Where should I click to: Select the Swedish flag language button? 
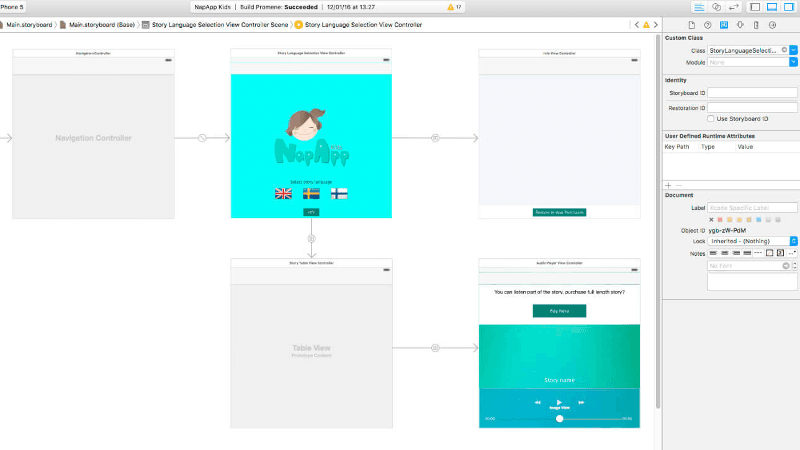311,194
